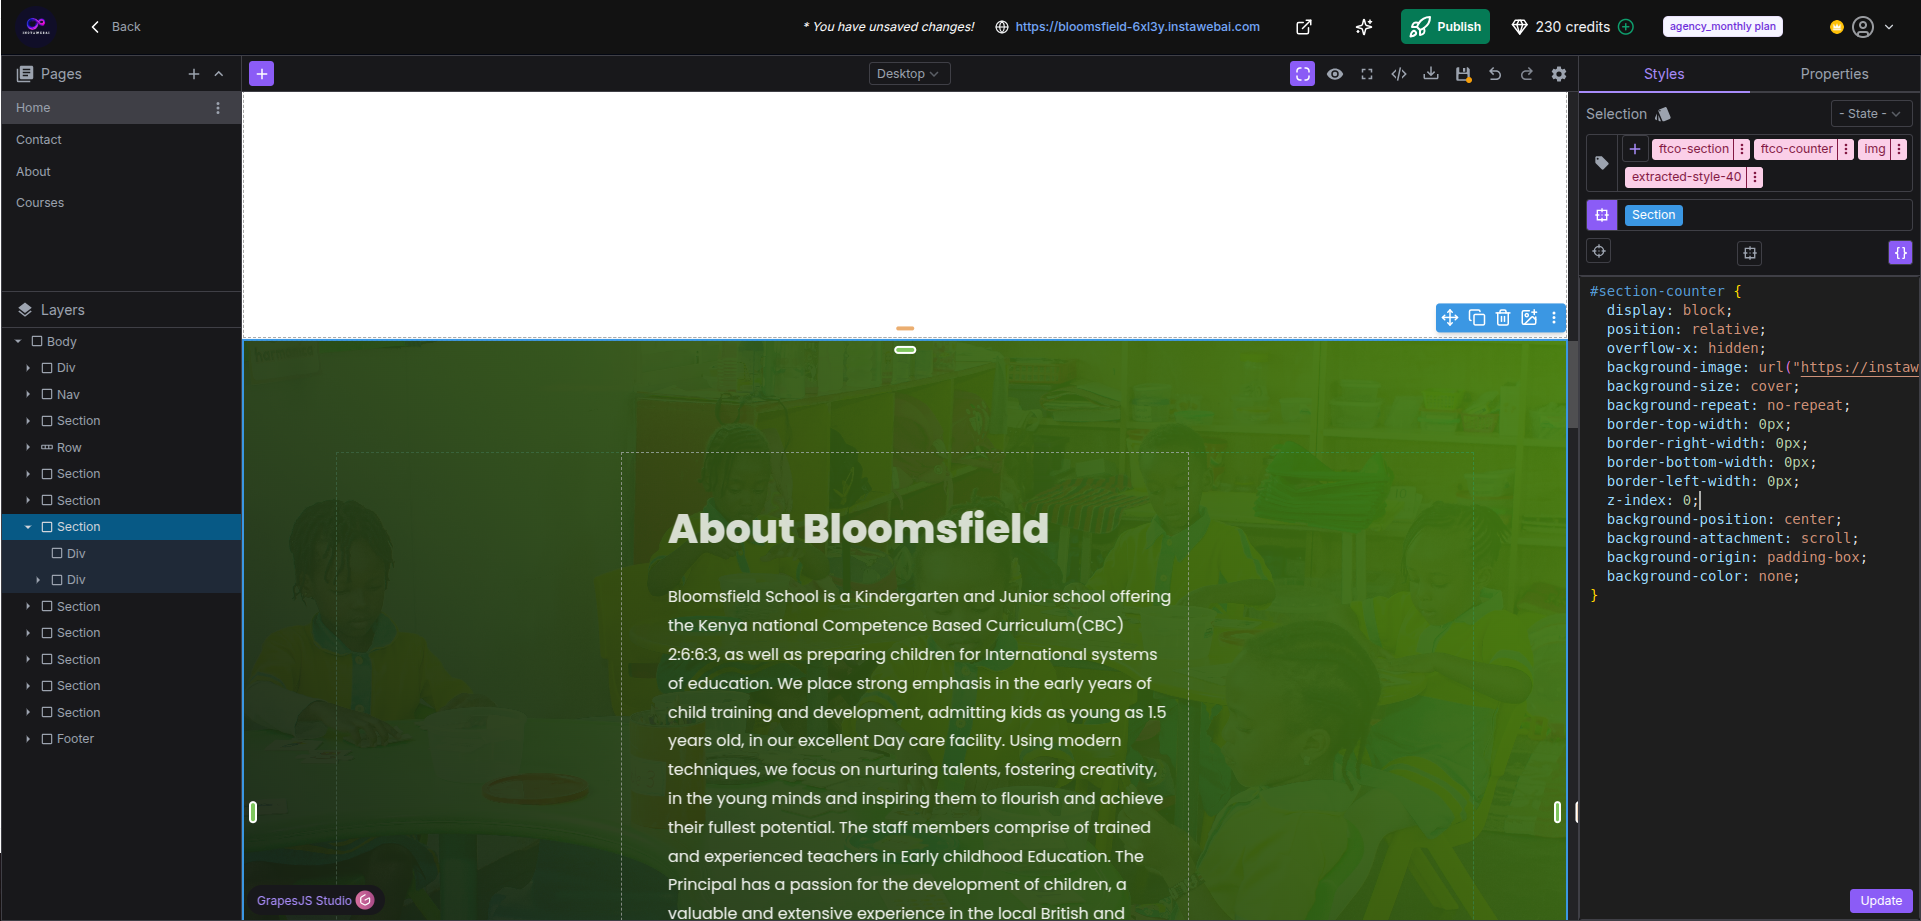Screen dimensions: 1921x921
Task: Toggle the {} code view in the Styles panel
Action: click(x=1900, y=253)
